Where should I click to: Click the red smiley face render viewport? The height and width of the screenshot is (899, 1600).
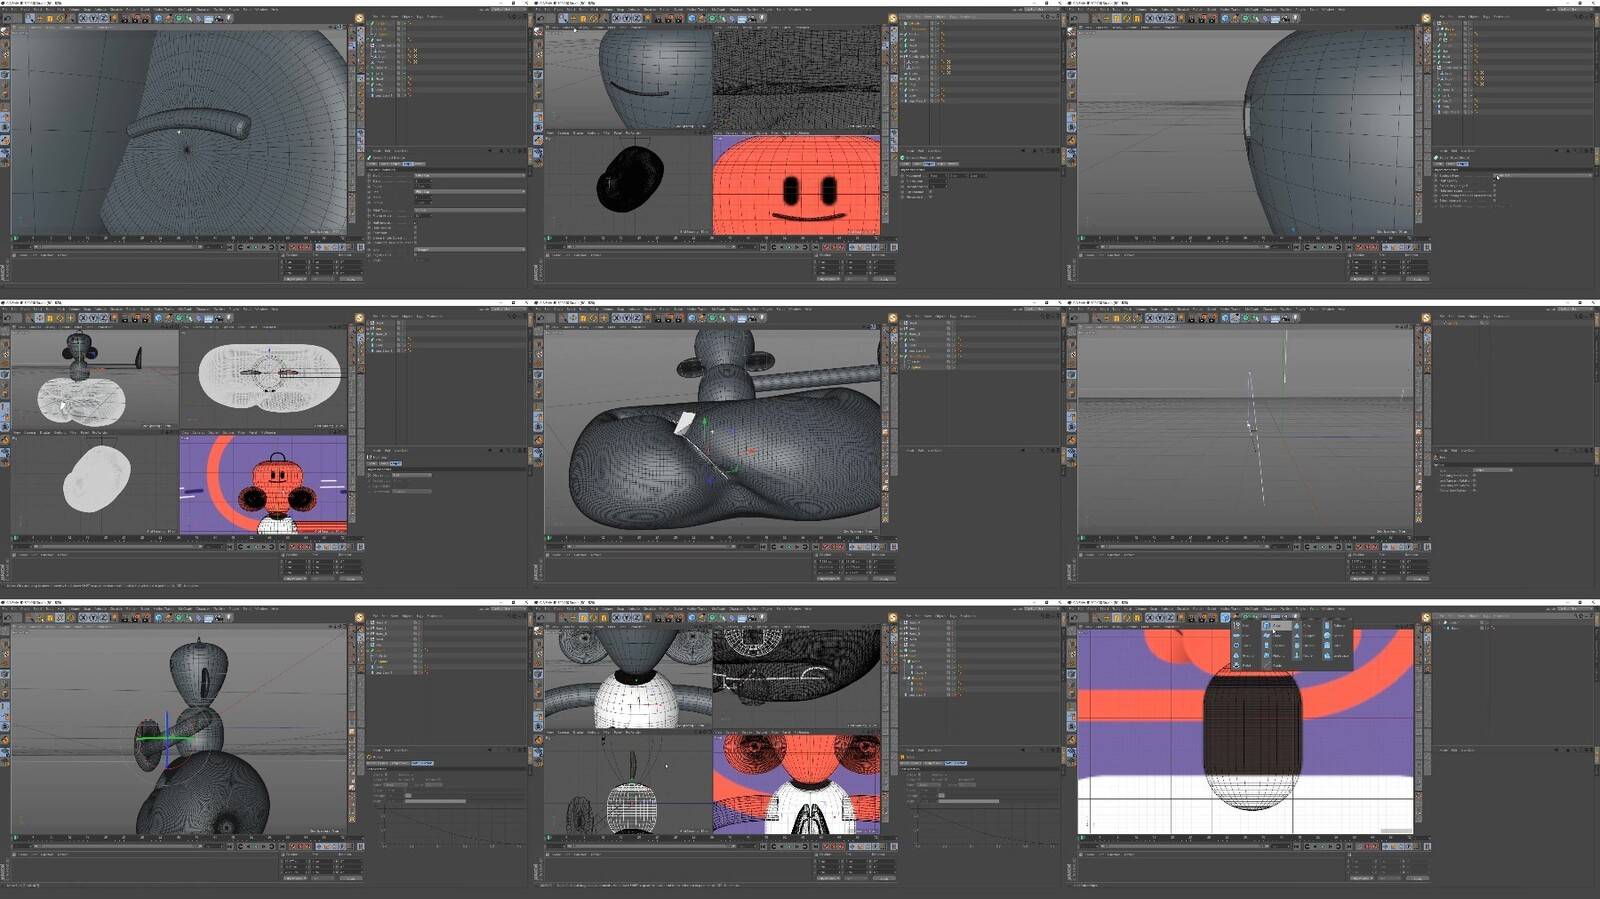[796, 186]
